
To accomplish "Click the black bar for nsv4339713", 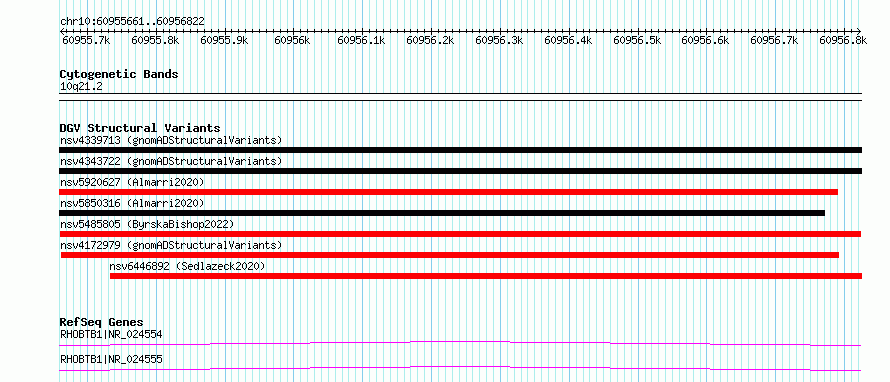I will coord(460,150).
